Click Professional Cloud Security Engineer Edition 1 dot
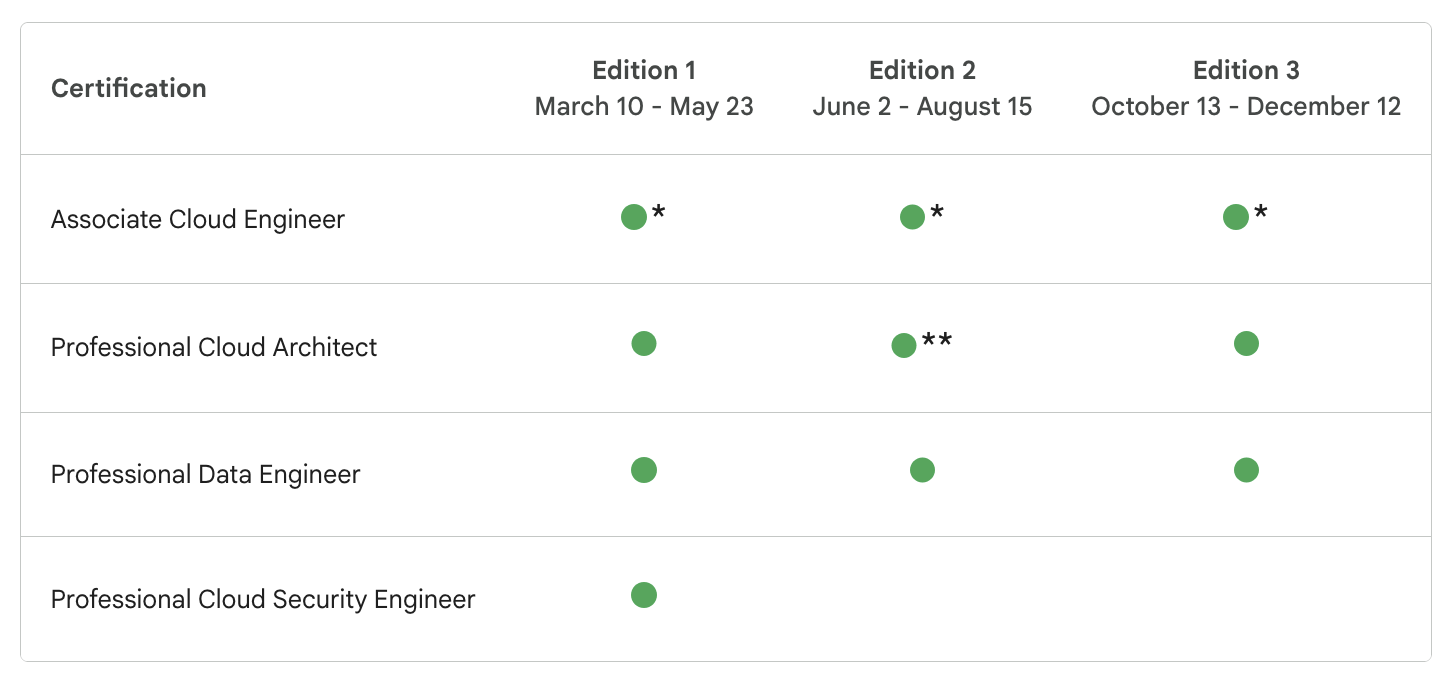The height and width of the screenshot is (686, 1454). coord(644,596)
